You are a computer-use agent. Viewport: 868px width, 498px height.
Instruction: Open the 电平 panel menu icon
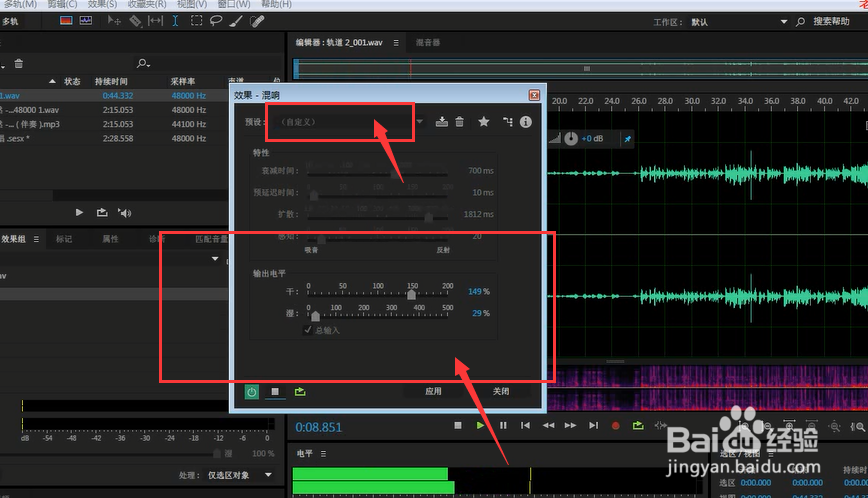(323, 454)
